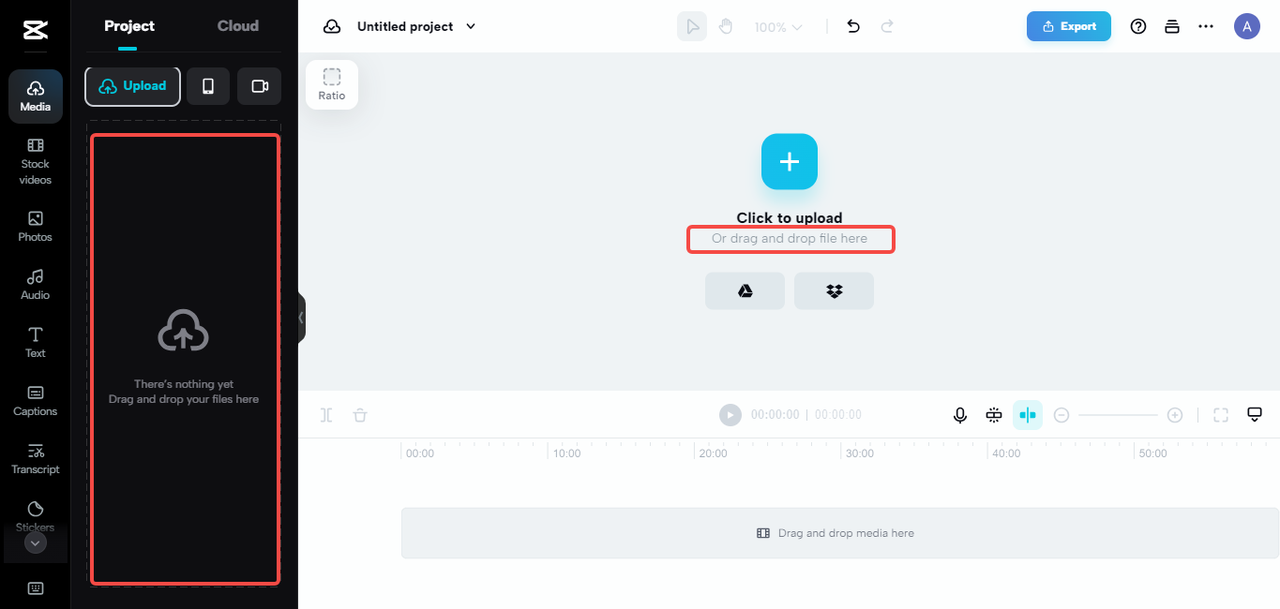
Task: Select the hand pan tool
Action: tap(726, 27)
